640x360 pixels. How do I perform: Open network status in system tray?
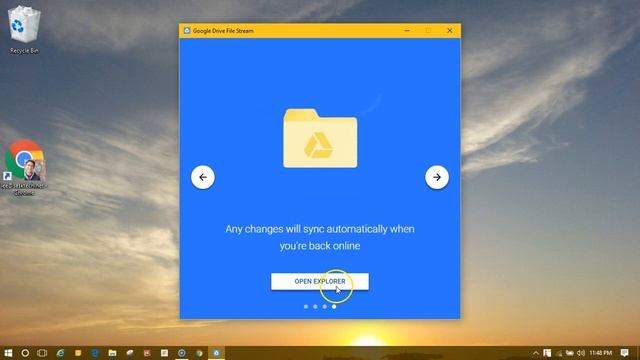(x=559, y=353)
